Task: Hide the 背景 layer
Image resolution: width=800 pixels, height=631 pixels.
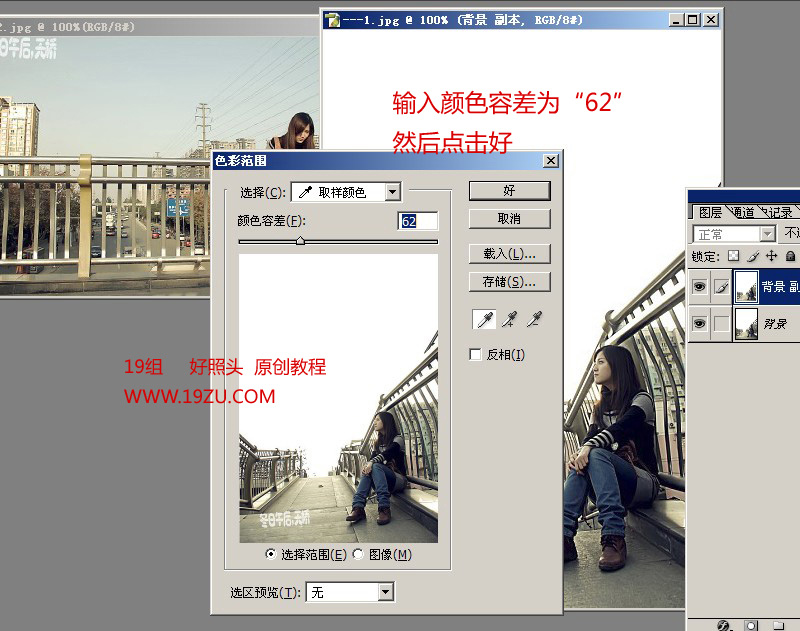Action: coord(699,323)
